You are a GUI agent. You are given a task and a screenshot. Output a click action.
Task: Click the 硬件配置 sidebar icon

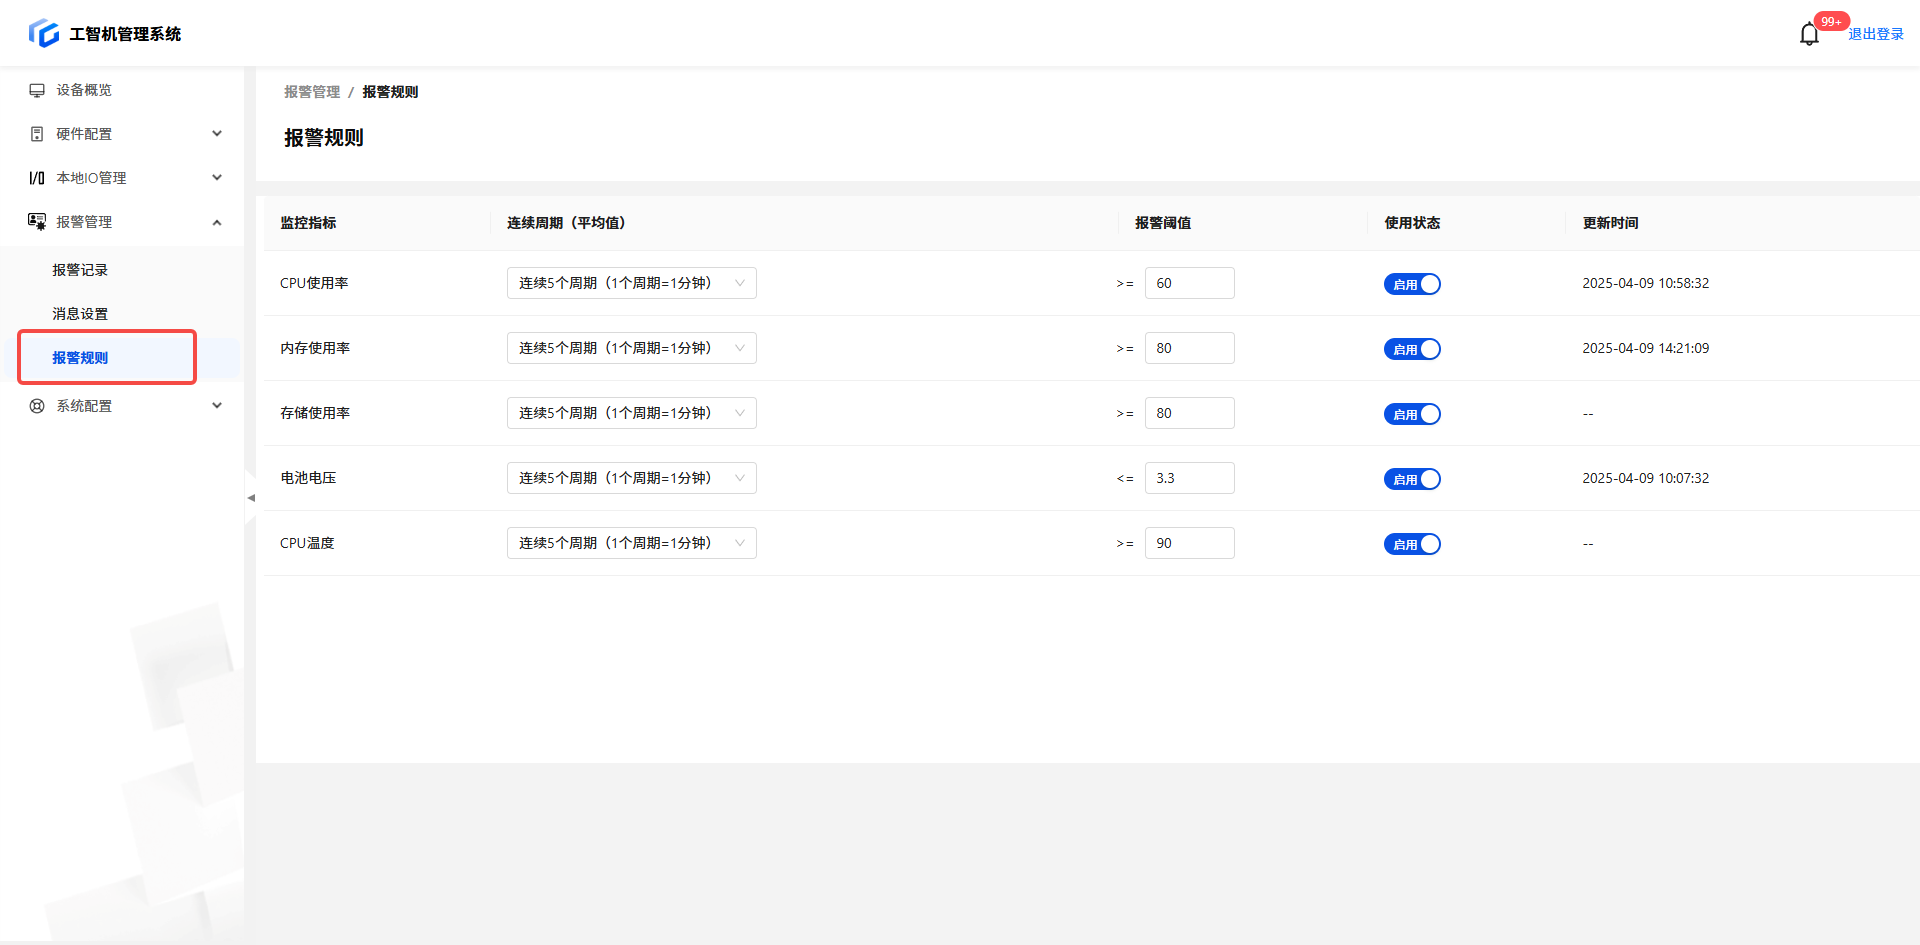click(x=37, y=134)
